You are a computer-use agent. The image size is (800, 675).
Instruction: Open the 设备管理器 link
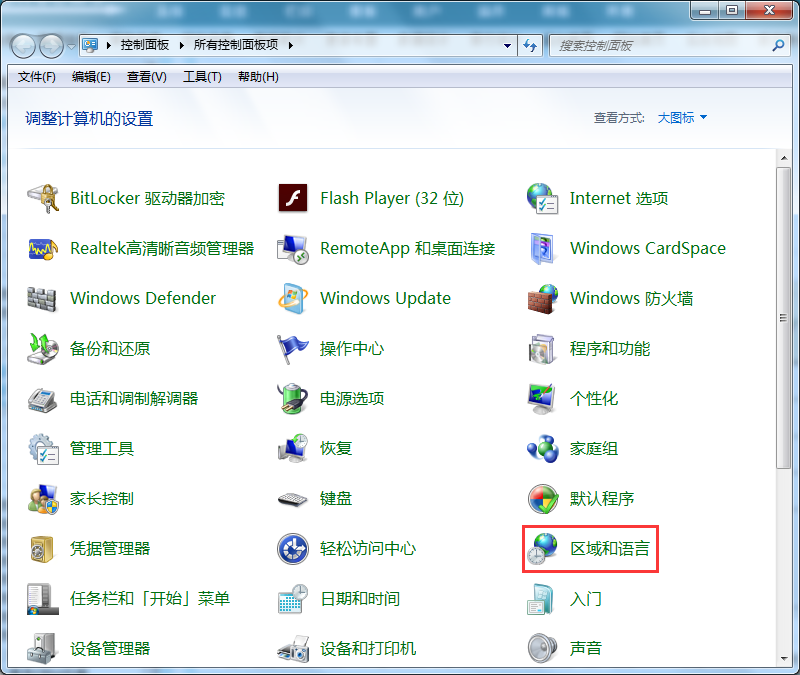110,648
